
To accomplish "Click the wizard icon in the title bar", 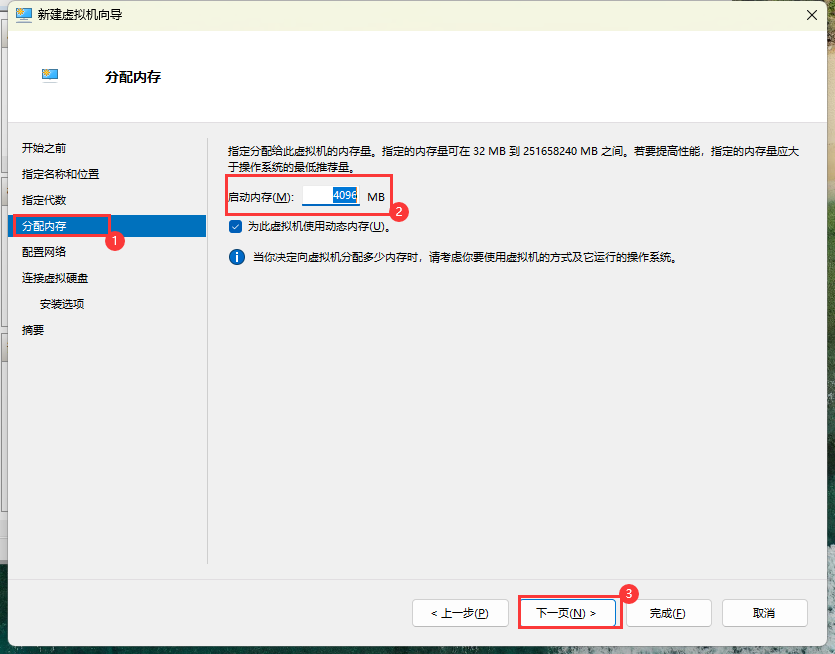I will click(23, 14).
